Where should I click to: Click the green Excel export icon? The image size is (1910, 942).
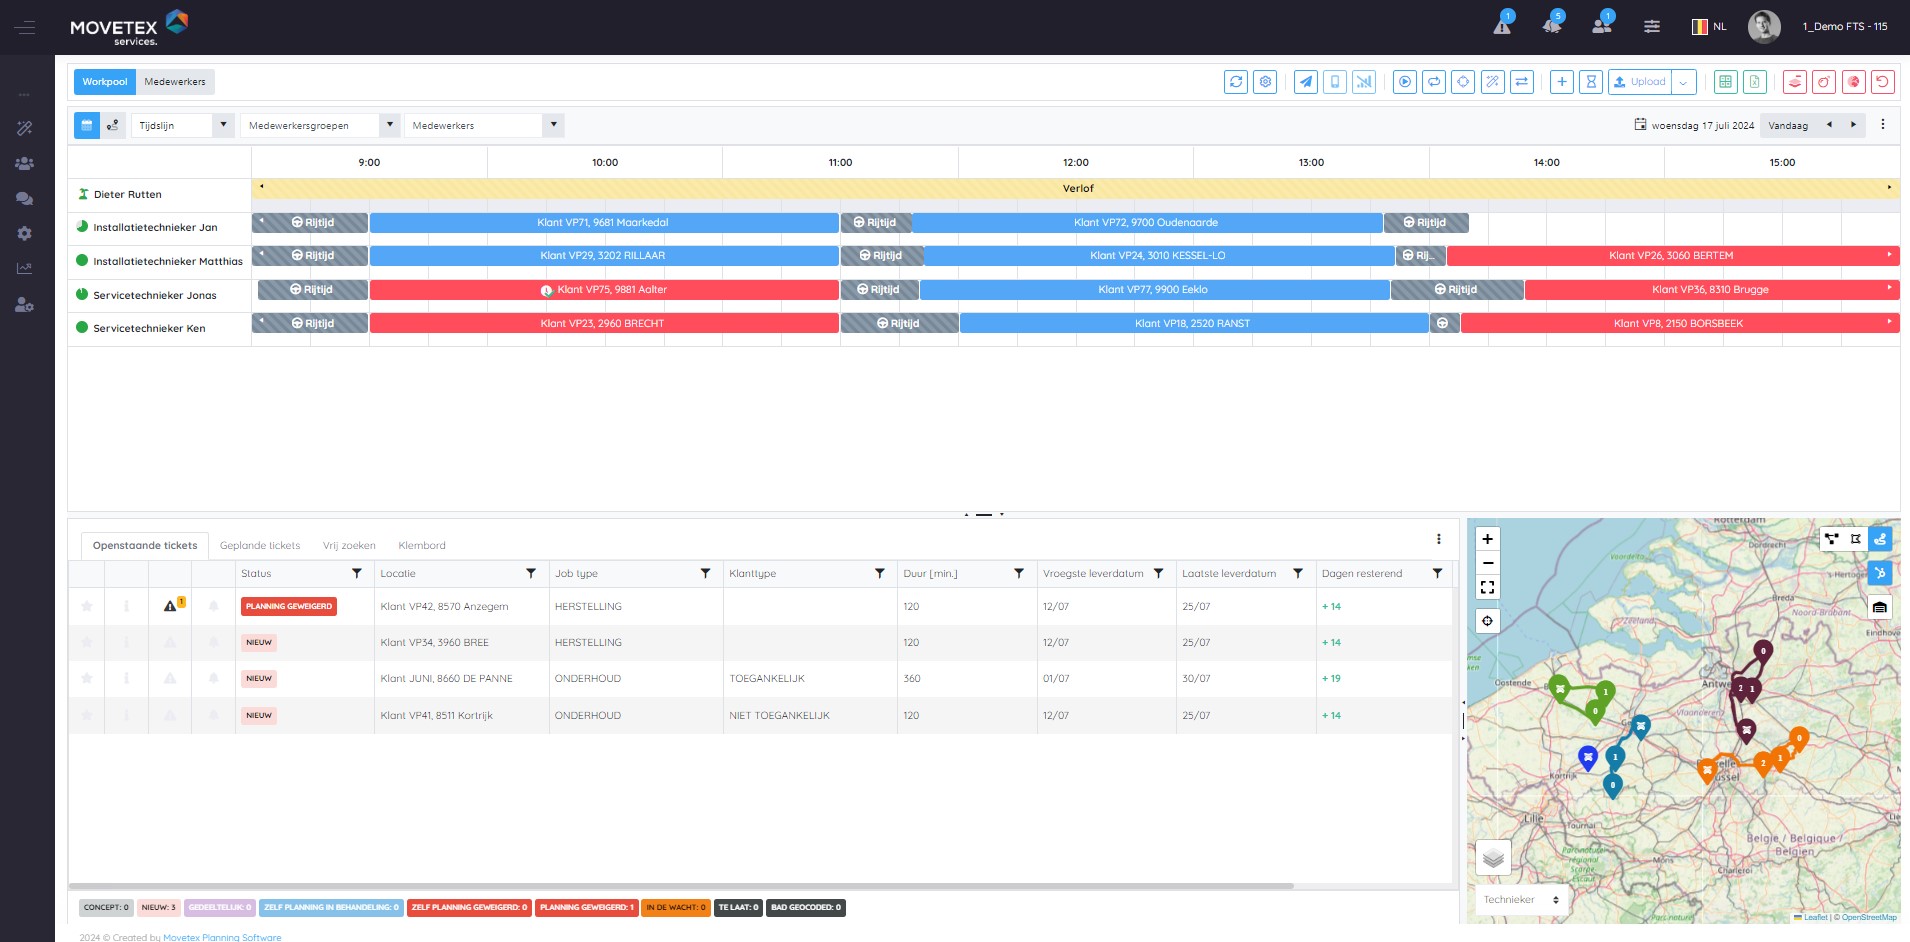click(1754, 82)
